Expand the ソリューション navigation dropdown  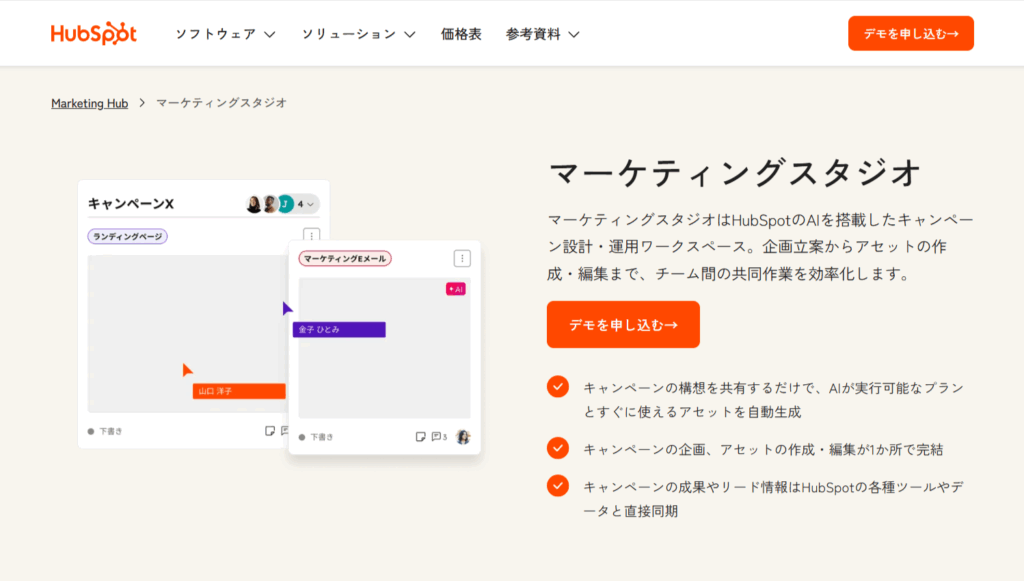coord(356,32)
